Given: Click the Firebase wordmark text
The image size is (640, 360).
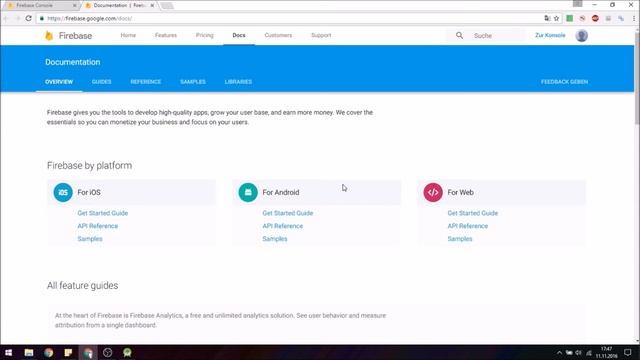Looking at the screenshot, I should point(75,36).
